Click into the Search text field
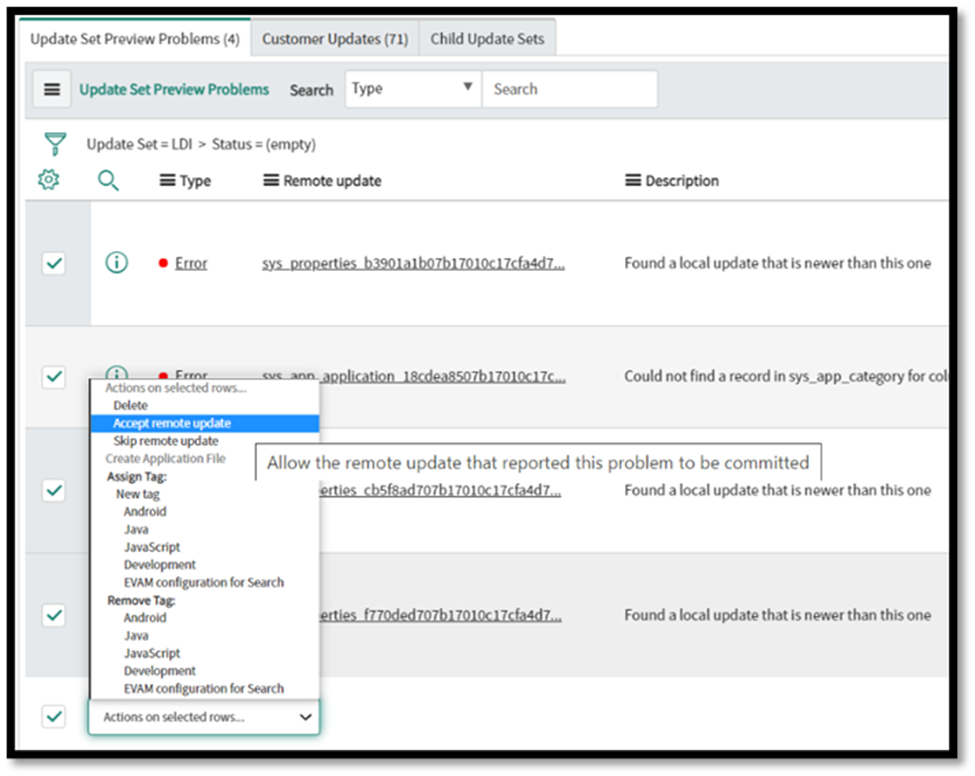Viewport: 975px width, 776px height. [x=569, y=89]
